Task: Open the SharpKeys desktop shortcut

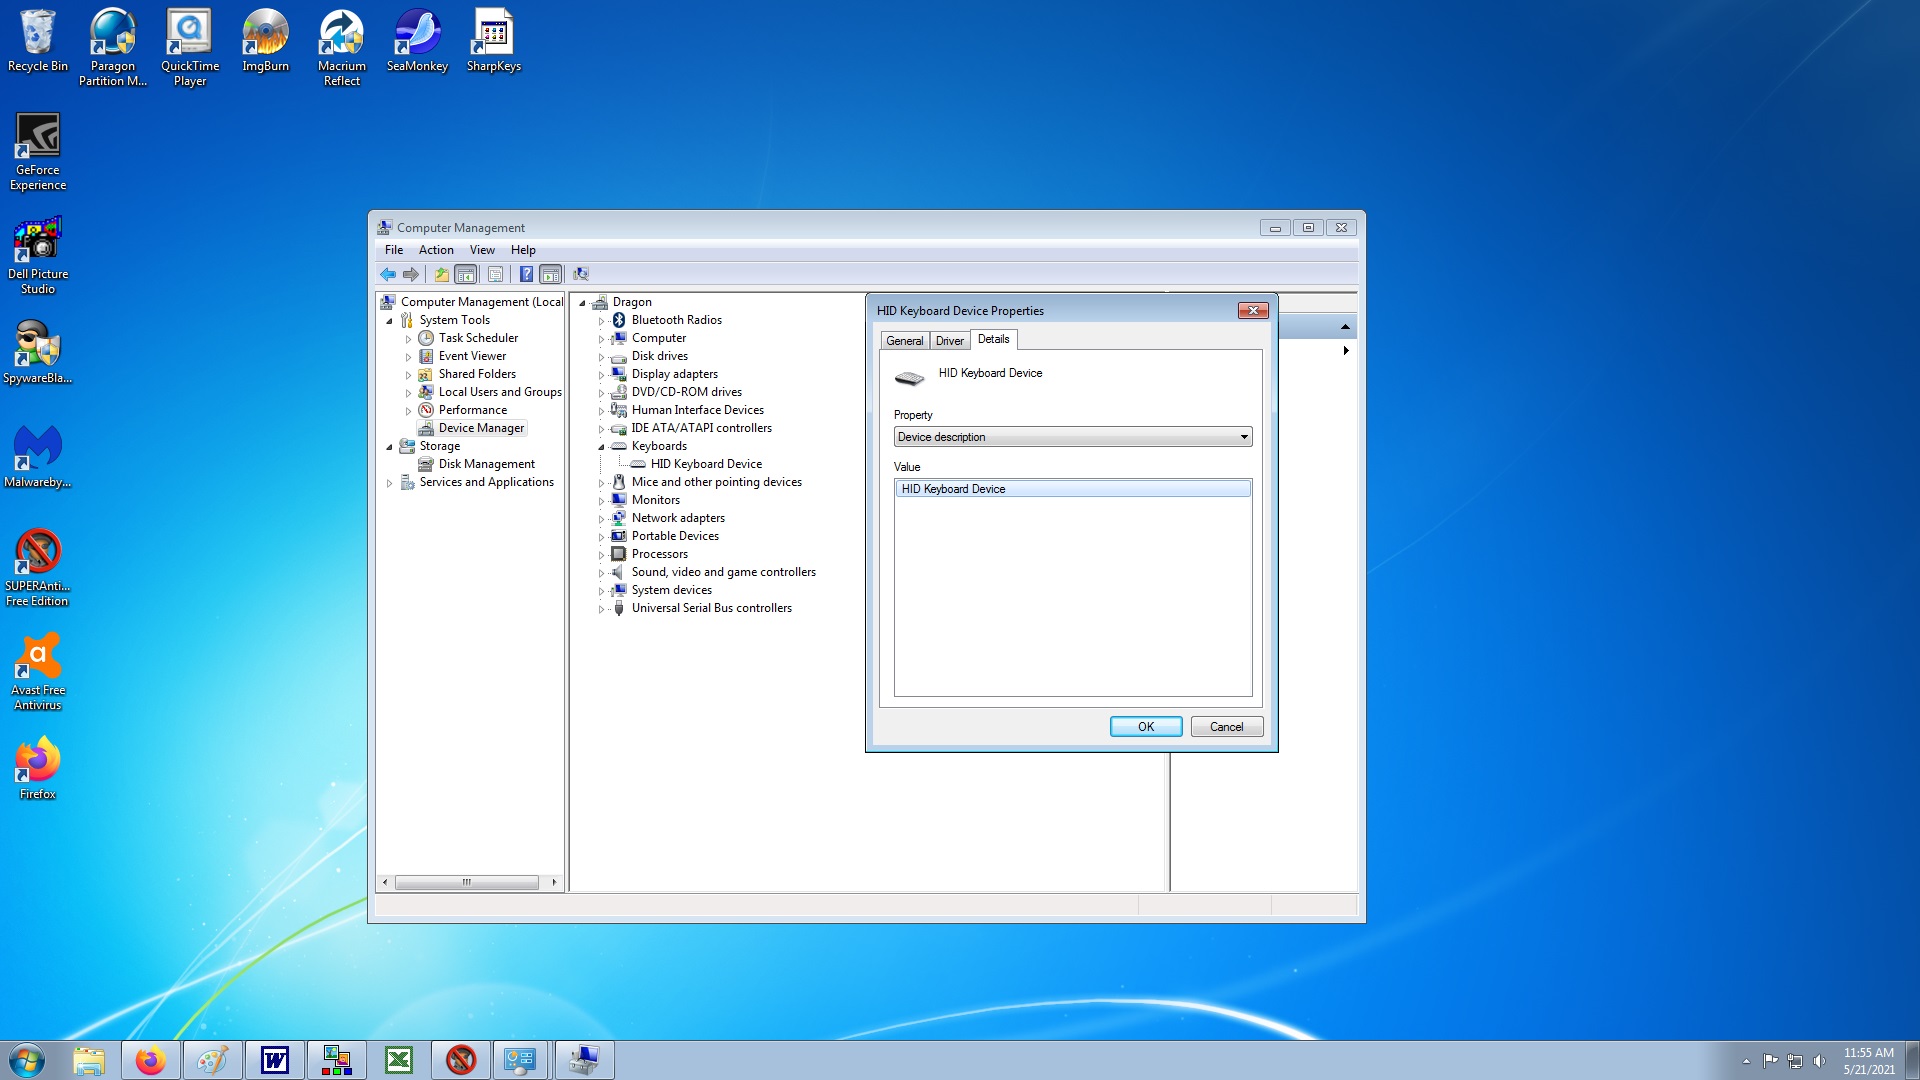Action: (x=493, y=41)
